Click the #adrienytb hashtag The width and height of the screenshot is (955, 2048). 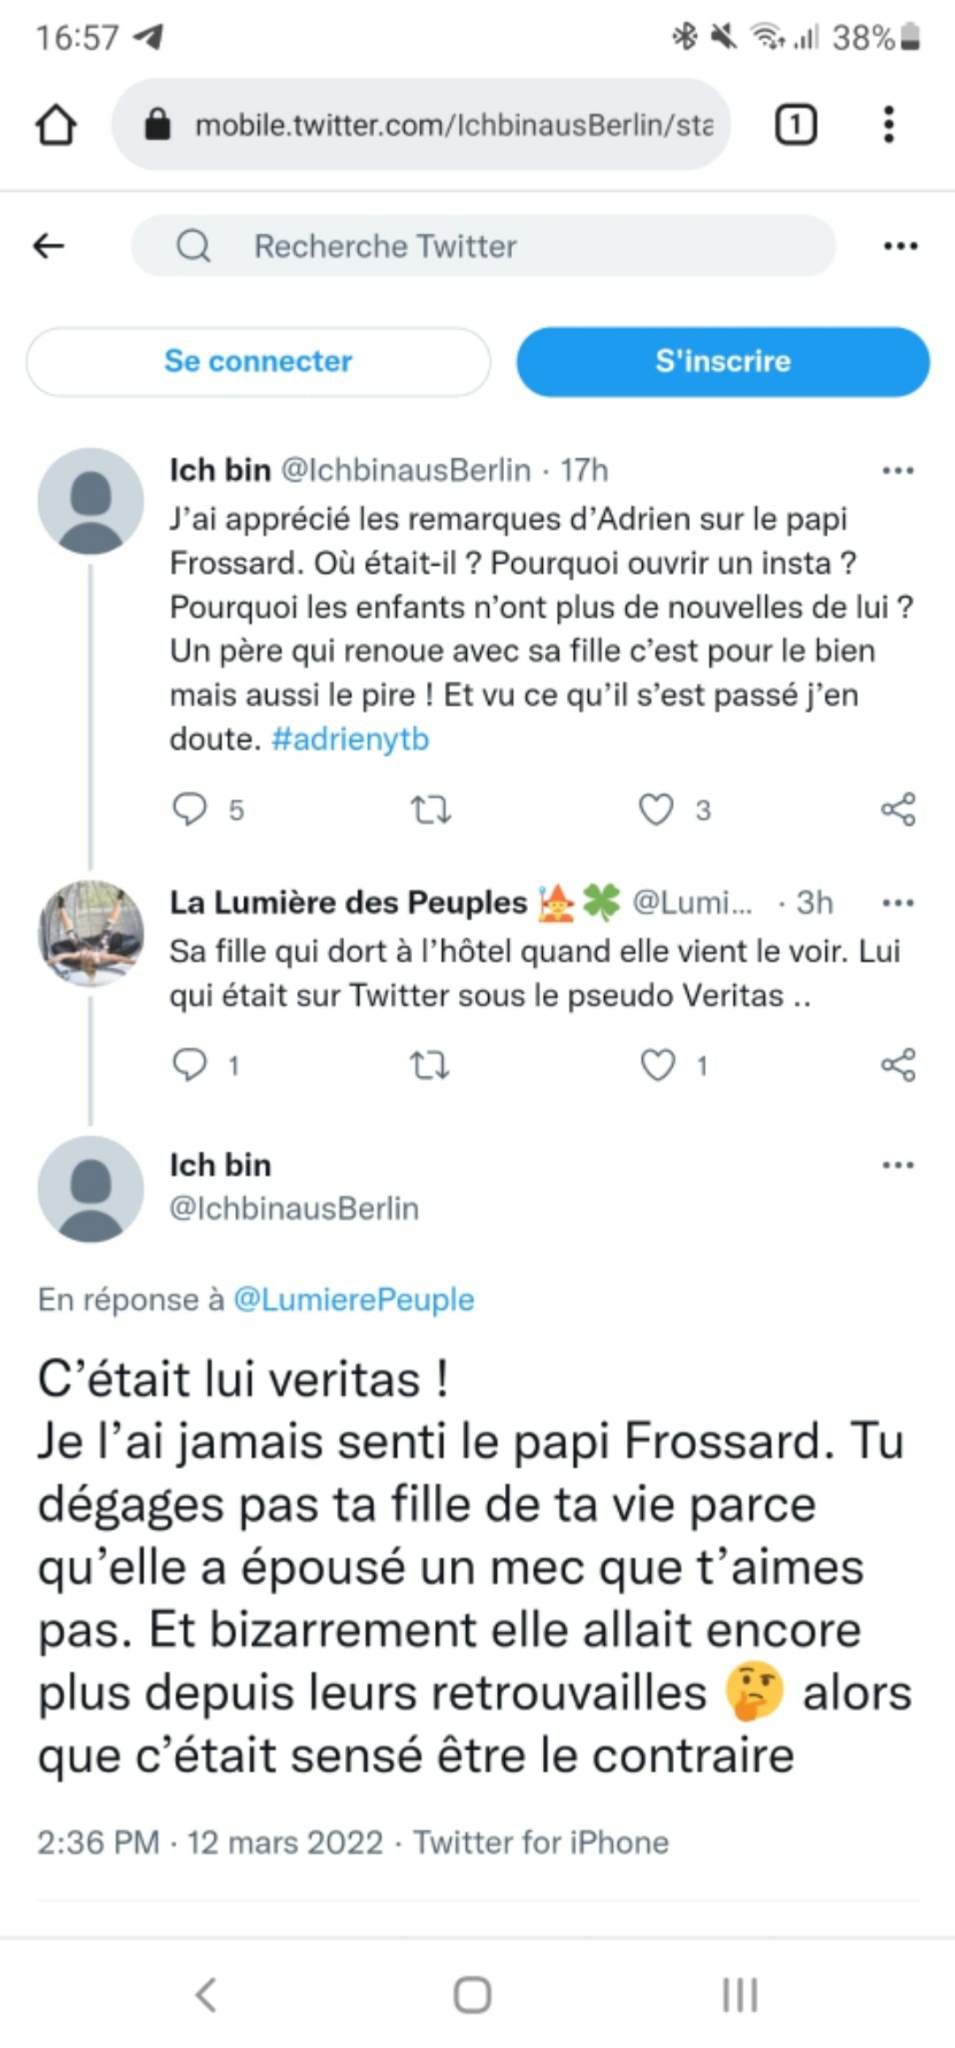pyautogui.click(x=350, y=739)
